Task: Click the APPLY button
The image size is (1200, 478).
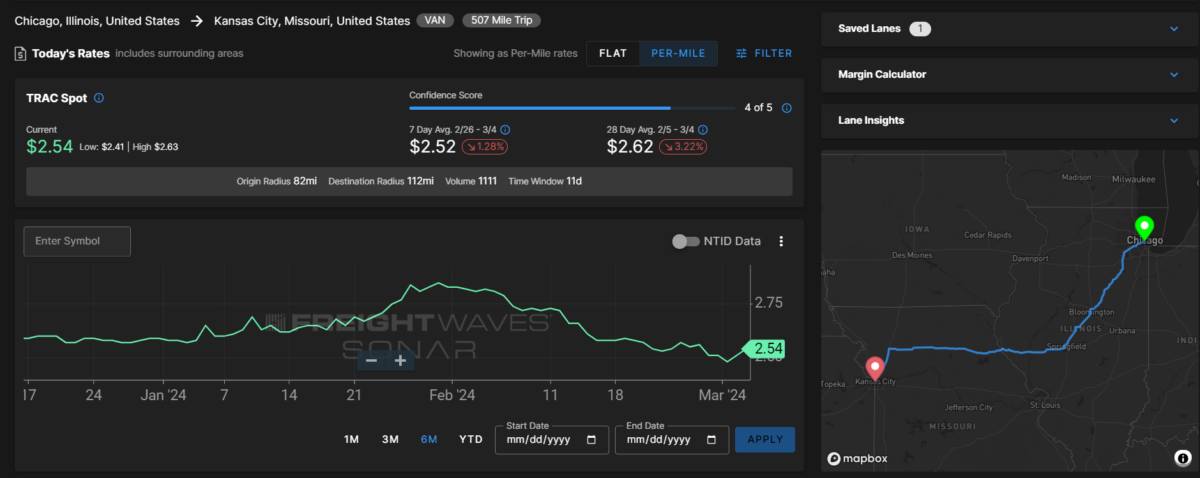Action: point(765,440)
